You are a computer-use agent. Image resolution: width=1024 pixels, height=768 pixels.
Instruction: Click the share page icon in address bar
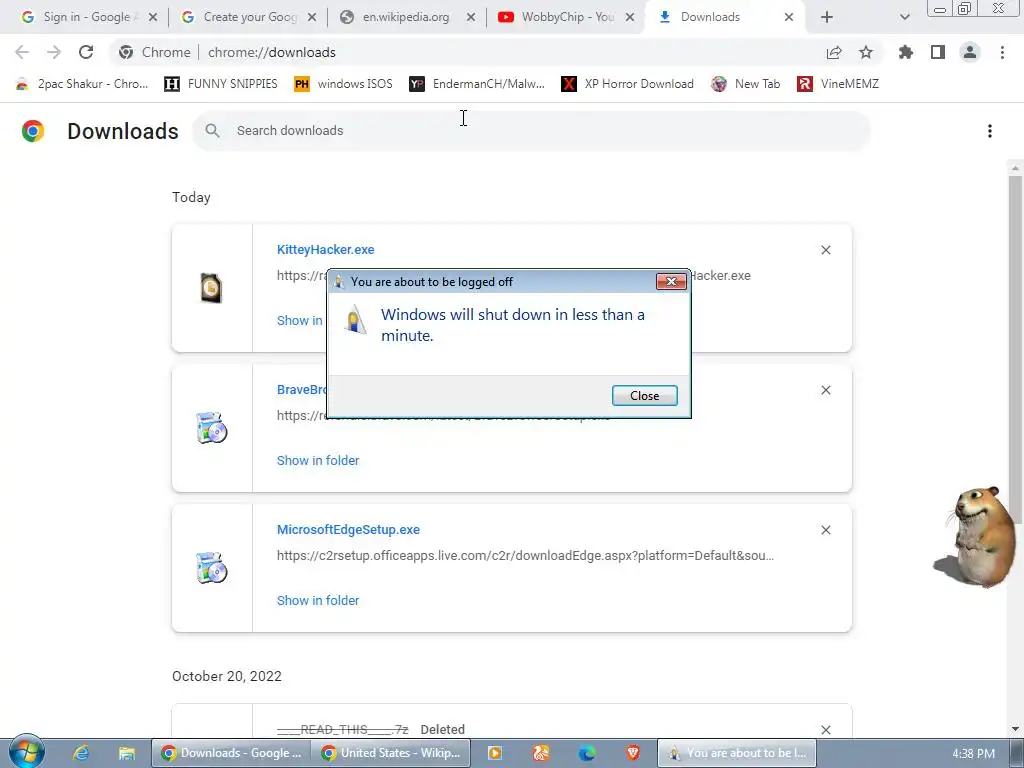coord(834,52)
